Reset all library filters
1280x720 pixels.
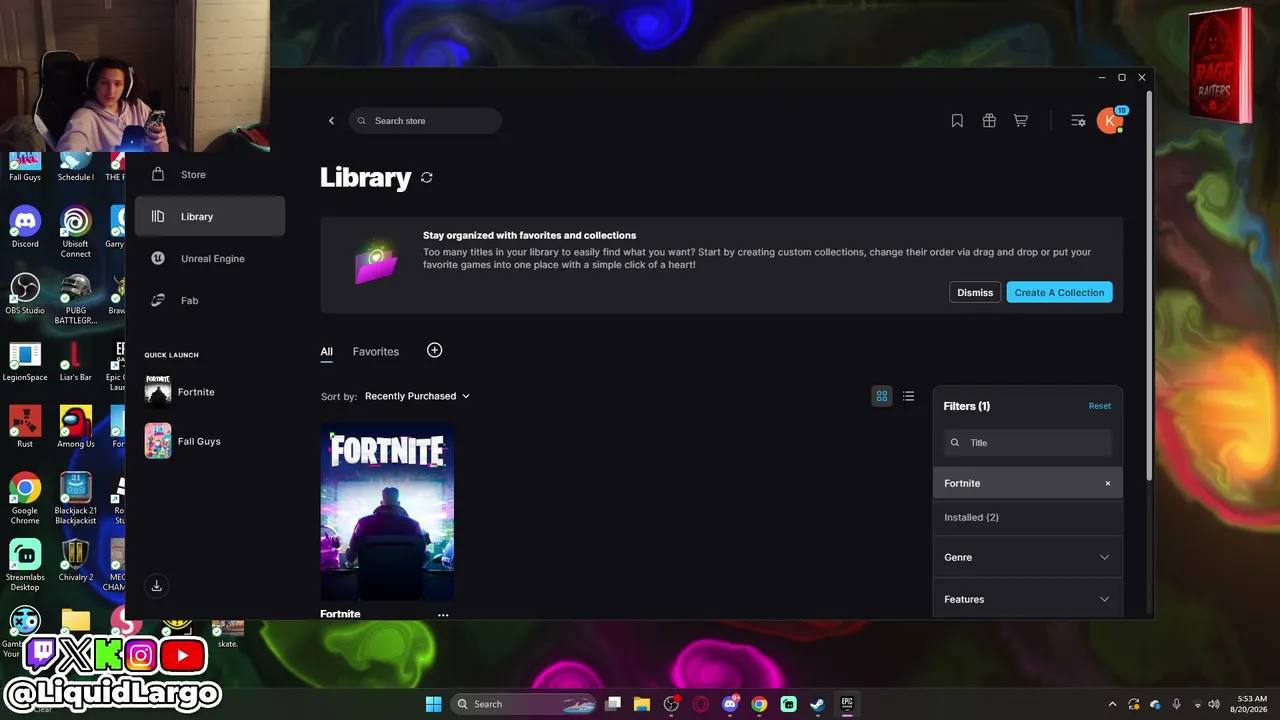coord(1099,406)
